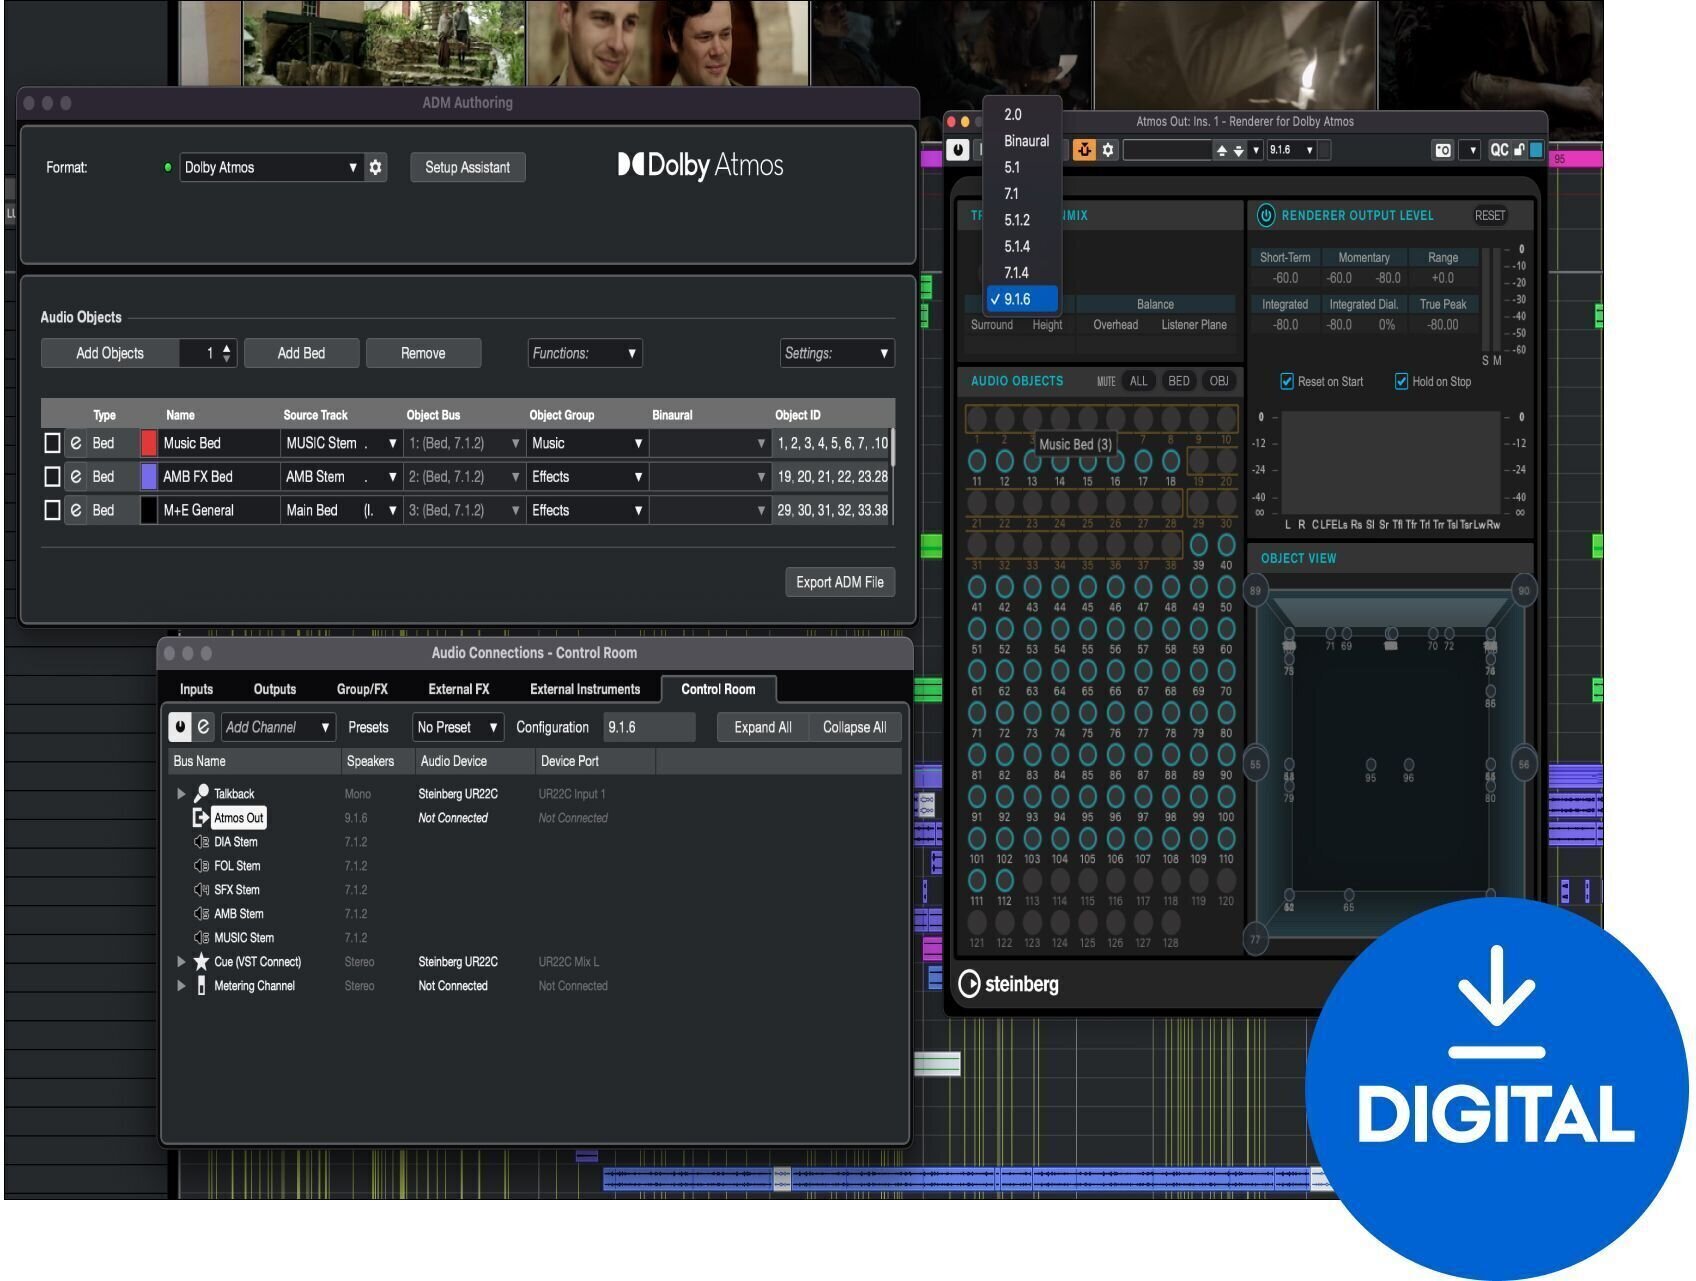Click the red color swatch for Music Bed
1696x1281 pixels.
click(149, 443)
